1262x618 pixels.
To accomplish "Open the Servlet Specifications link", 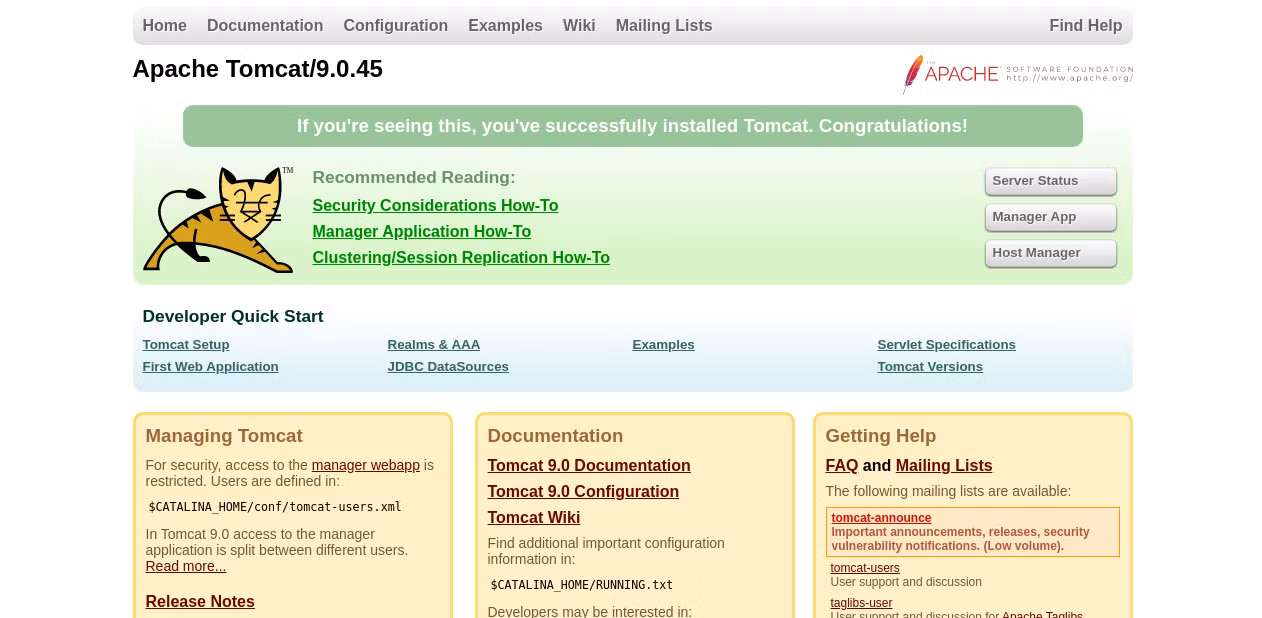I will [x=946, y=345].
